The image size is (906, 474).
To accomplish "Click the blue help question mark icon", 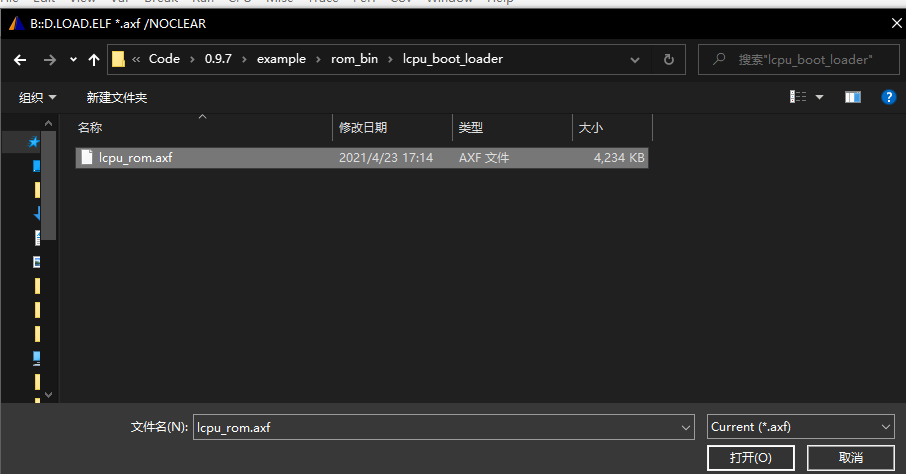I will (888, 97).
